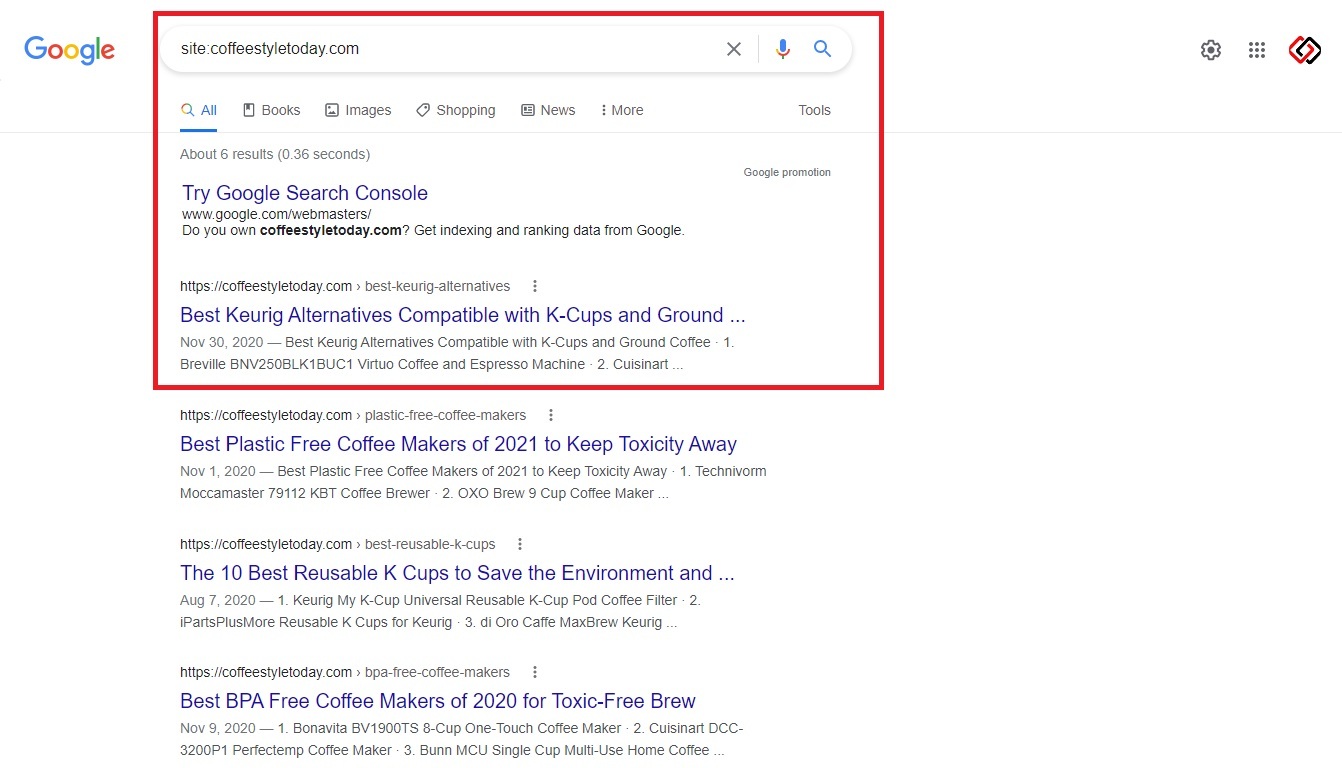Click 'Do you own coffeestyletoday.com?' description
Image resolution: width=1342 pixels, height=768 pixels.
click(433, 230)
